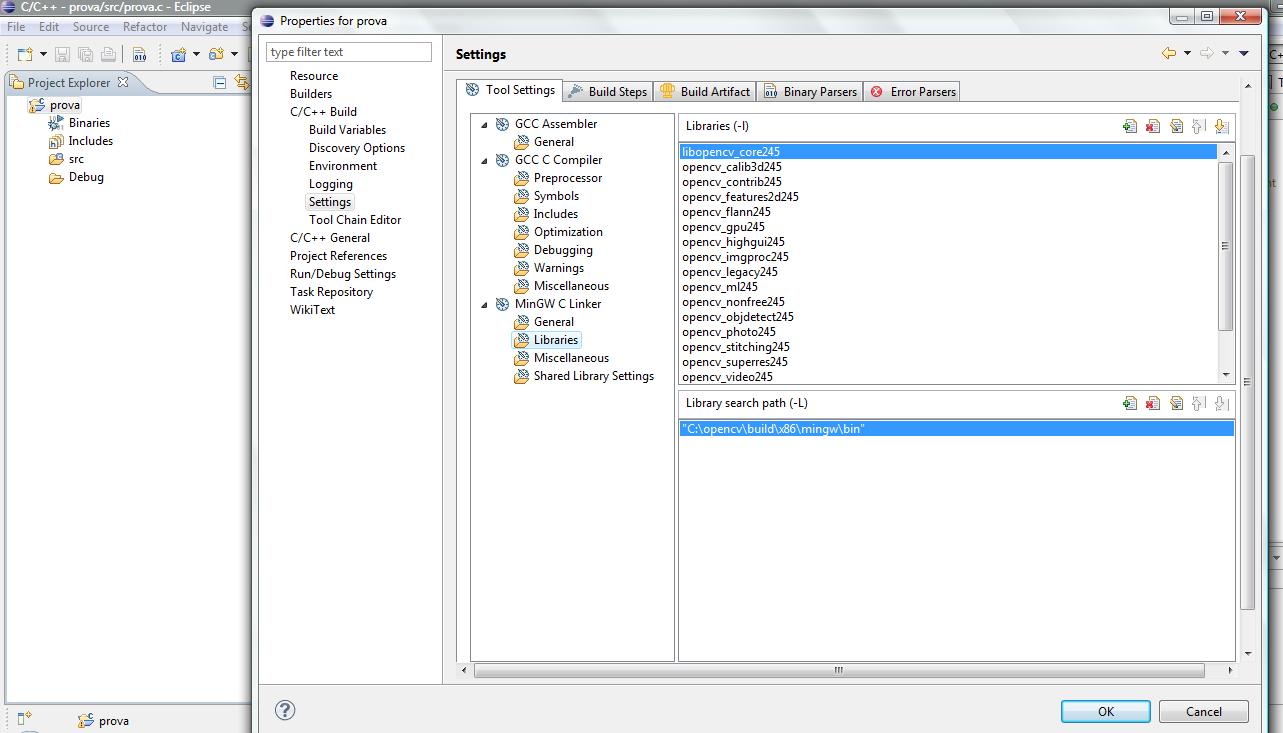Open the File menu in Eclipse
The height and width of the screenshot is (733, 1283).
[16, 27]
